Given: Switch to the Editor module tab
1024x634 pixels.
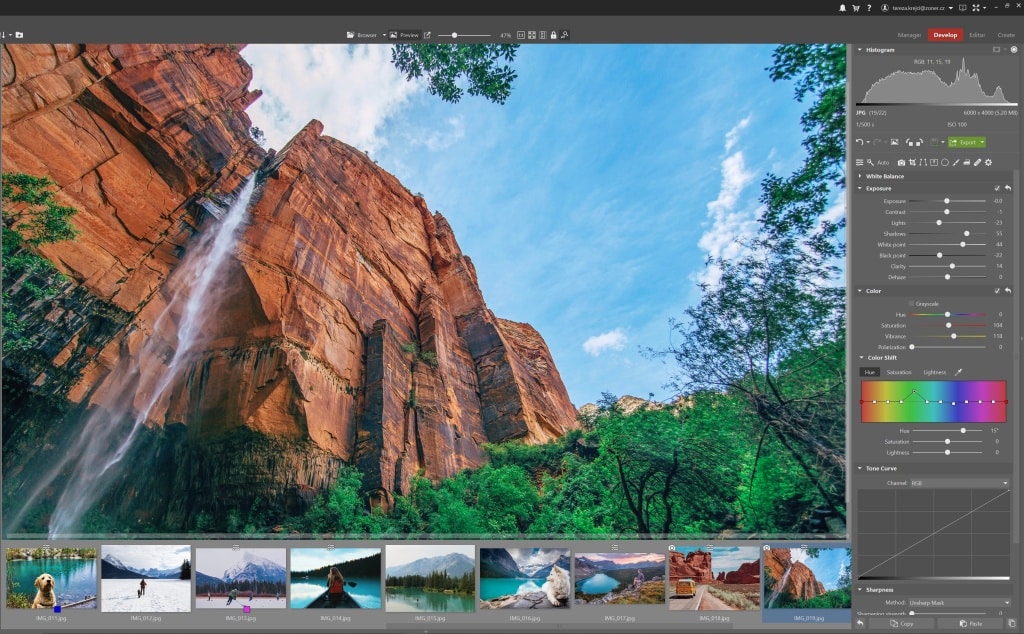Looking at the screenshot, I should 977,35.
